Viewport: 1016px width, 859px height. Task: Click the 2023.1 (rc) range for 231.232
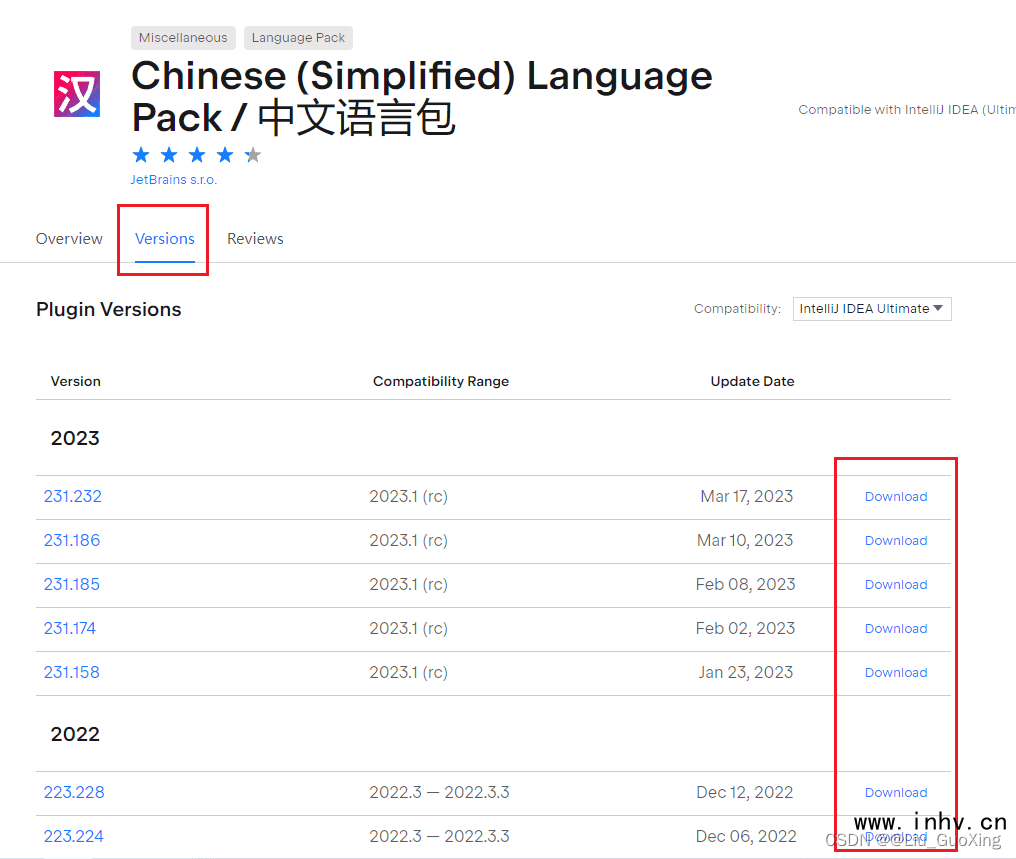point(408,496)
